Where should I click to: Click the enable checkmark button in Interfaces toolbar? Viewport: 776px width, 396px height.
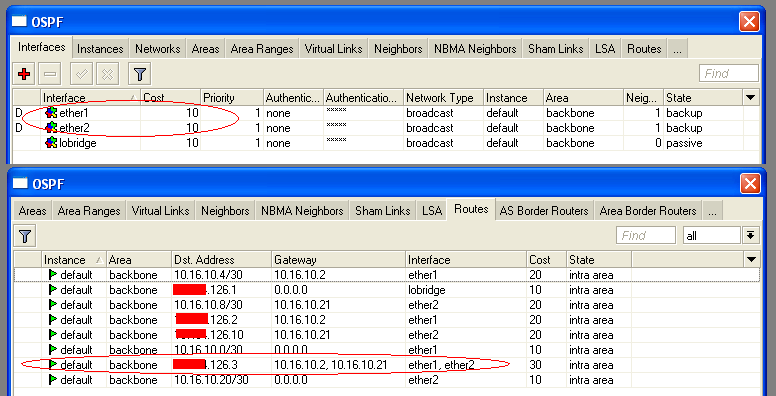pos(82,74)
